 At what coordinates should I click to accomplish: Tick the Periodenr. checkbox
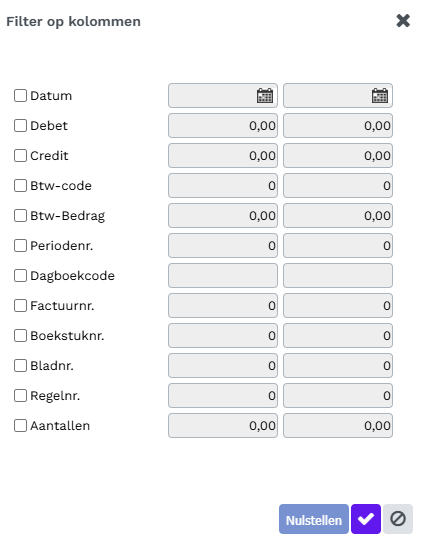20,245
